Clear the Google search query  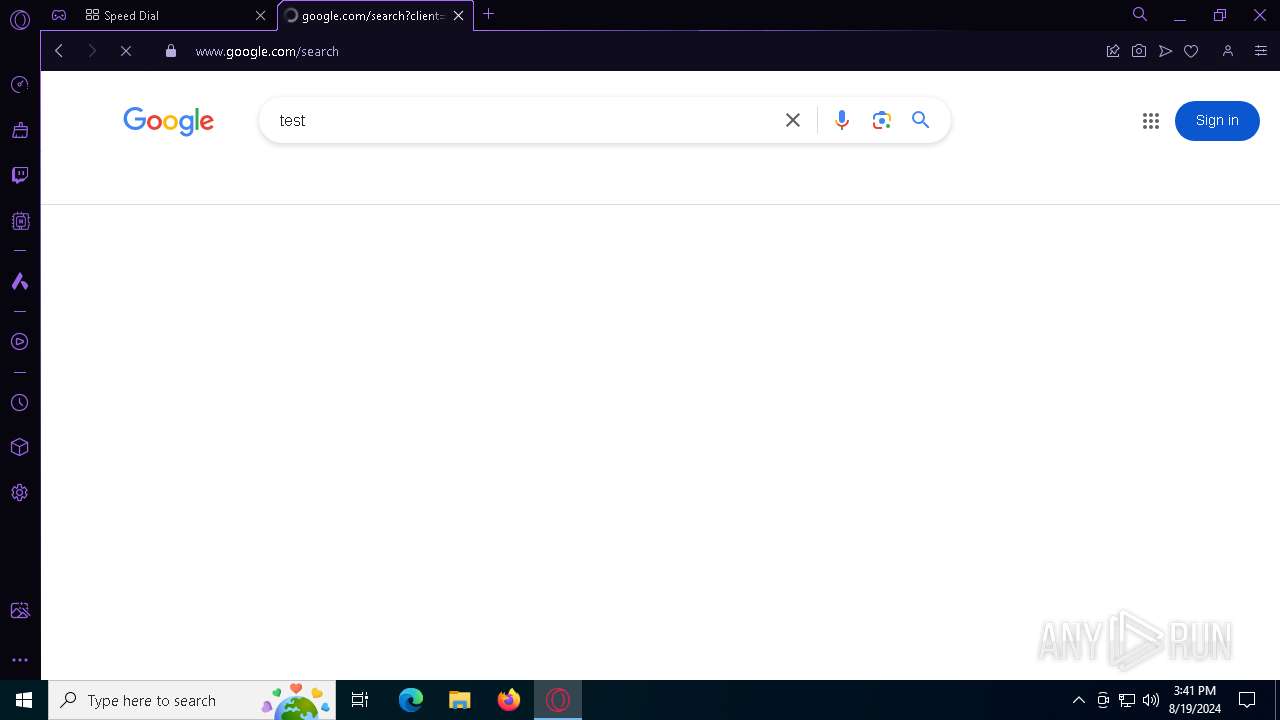(x=793, y=120)
